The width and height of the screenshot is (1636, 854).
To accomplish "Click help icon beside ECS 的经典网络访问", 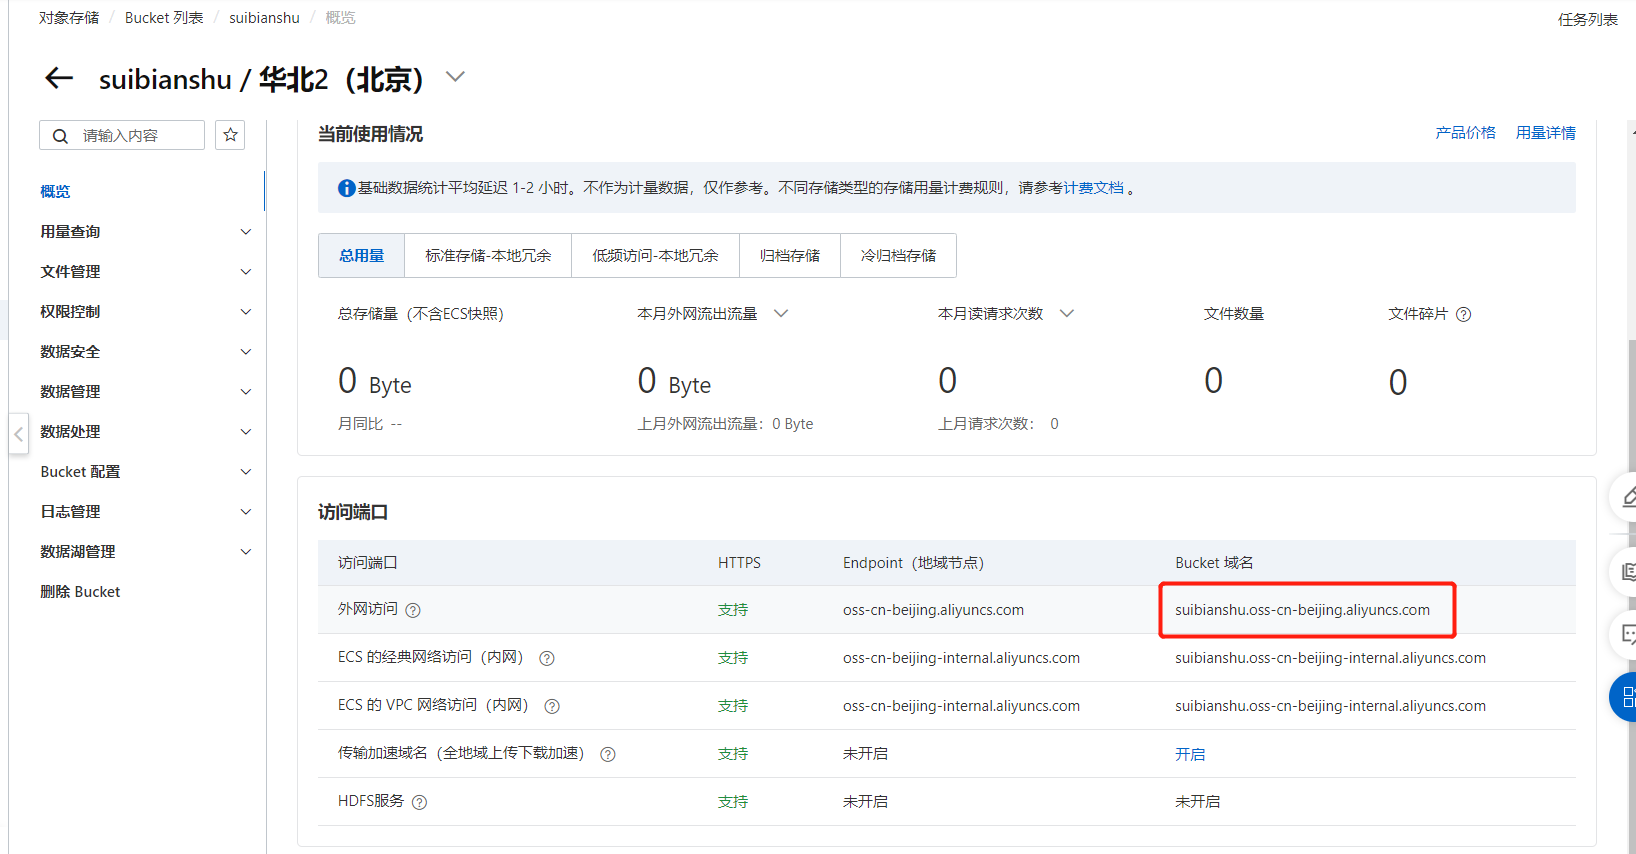I will tap(547, 658).
